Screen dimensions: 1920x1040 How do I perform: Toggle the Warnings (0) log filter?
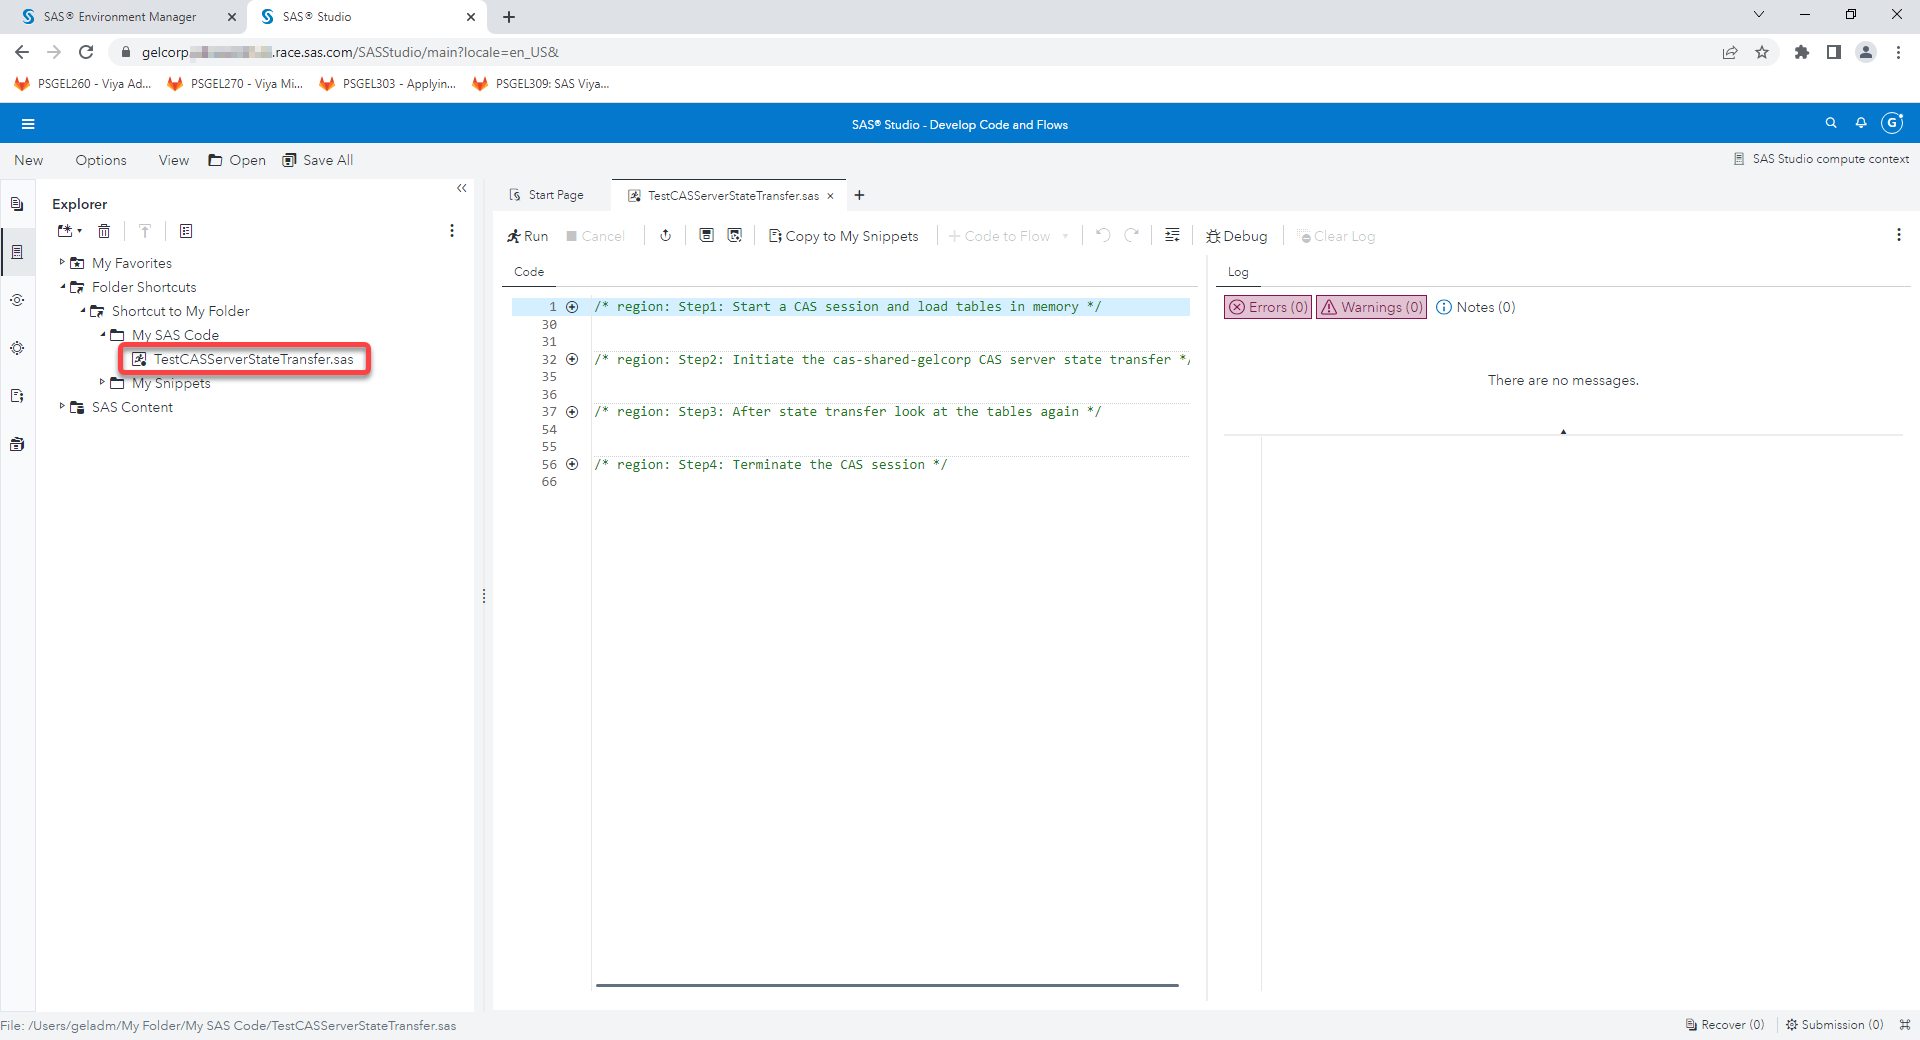pyautogui.click(x=1372, y=307)
